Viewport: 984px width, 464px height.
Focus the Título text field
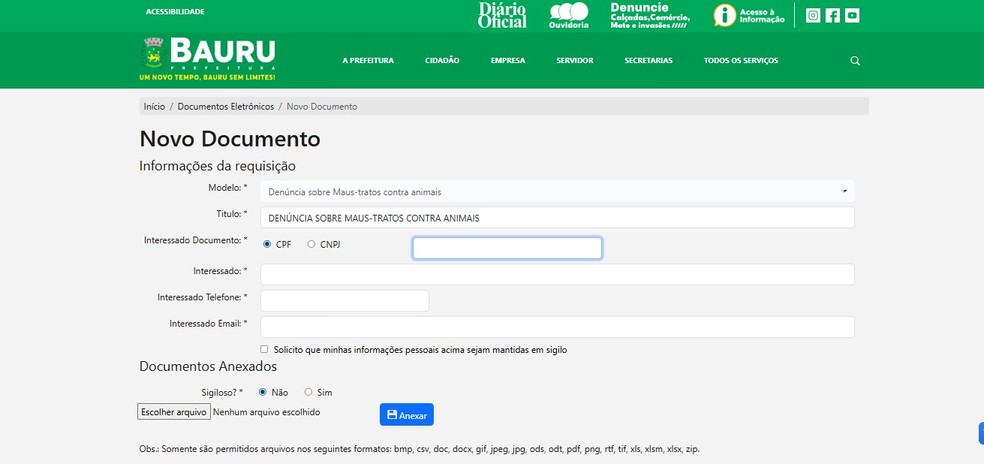point(557,217)
